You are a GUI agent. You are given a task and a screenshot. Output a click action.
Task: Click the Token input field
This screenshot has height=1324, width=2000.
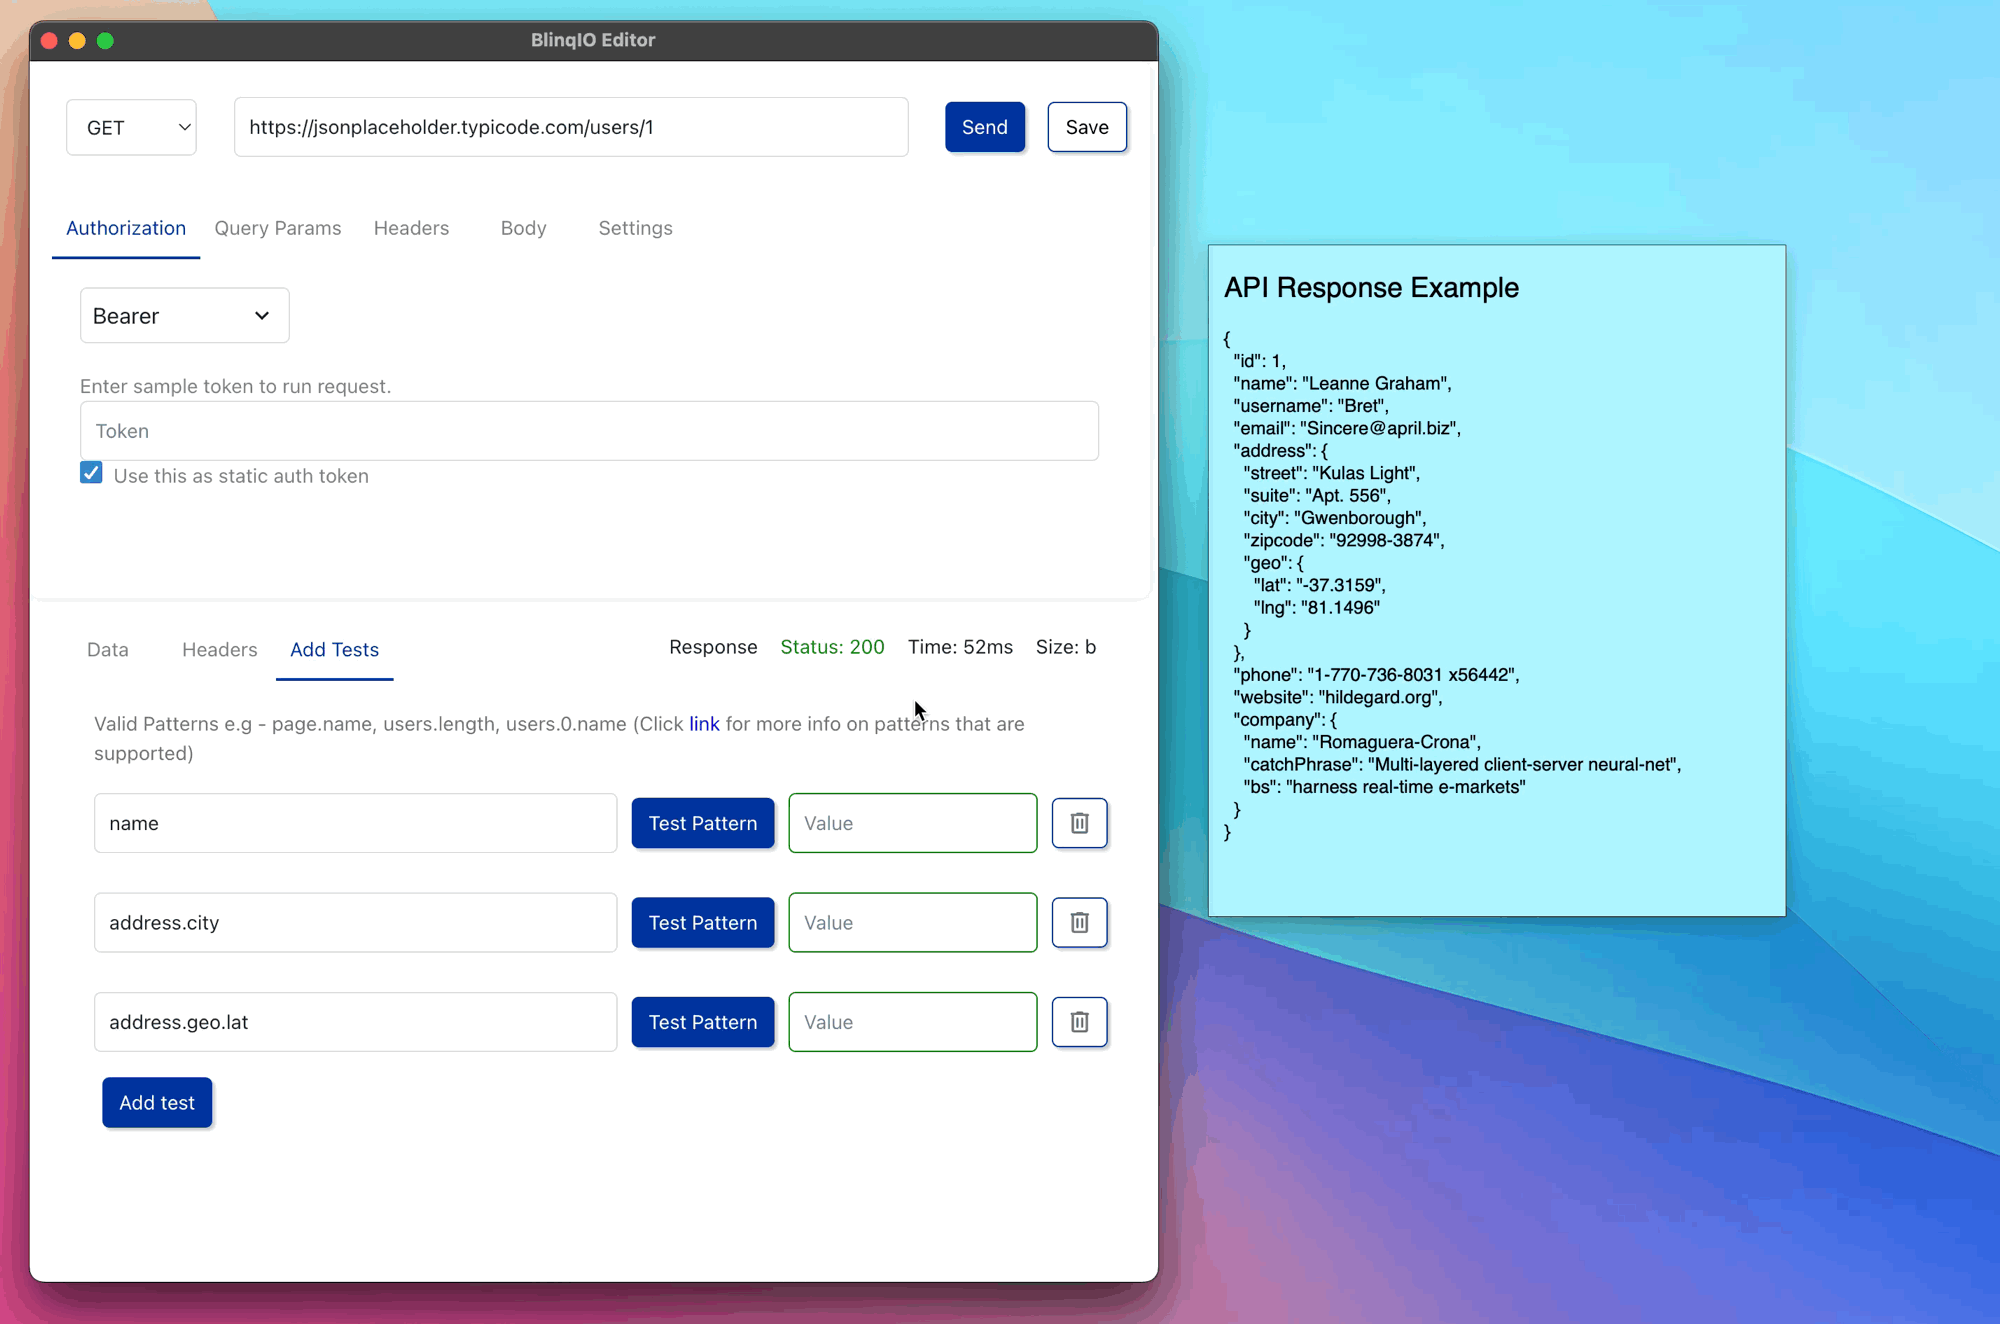[588, 430]
